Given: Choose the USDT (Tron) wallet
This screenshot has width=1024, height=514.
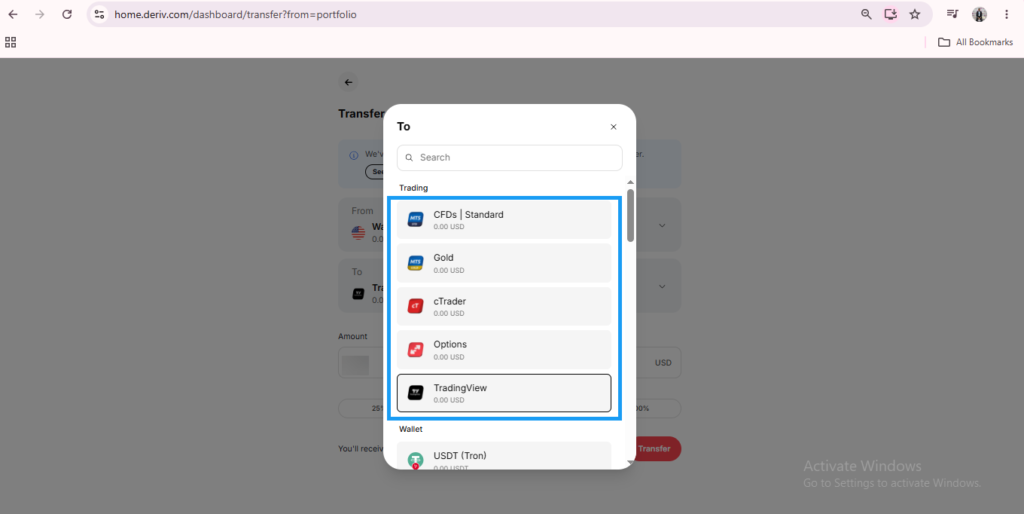Looking at the screenshot, I should tap(504, 456).
